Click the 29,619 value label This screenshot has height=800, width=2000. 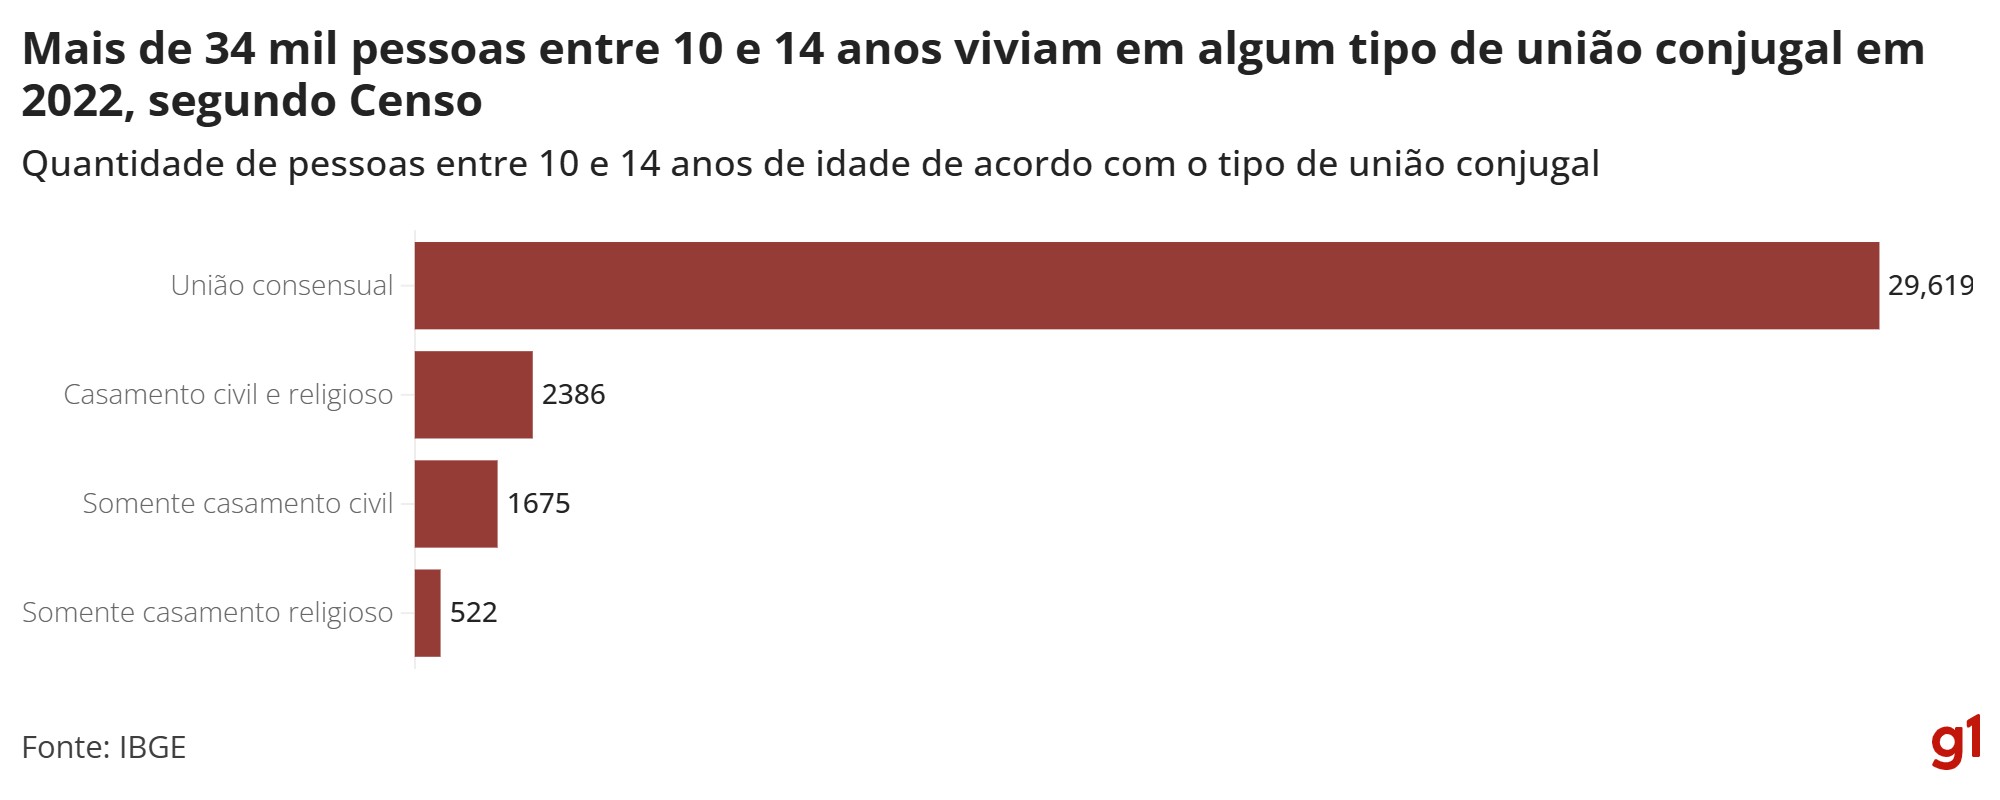(1930, 286)
